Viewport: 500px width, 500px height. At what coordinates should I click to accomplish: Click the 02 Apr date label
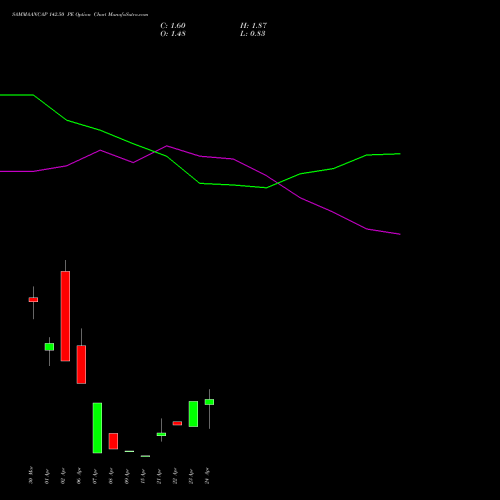63,476
